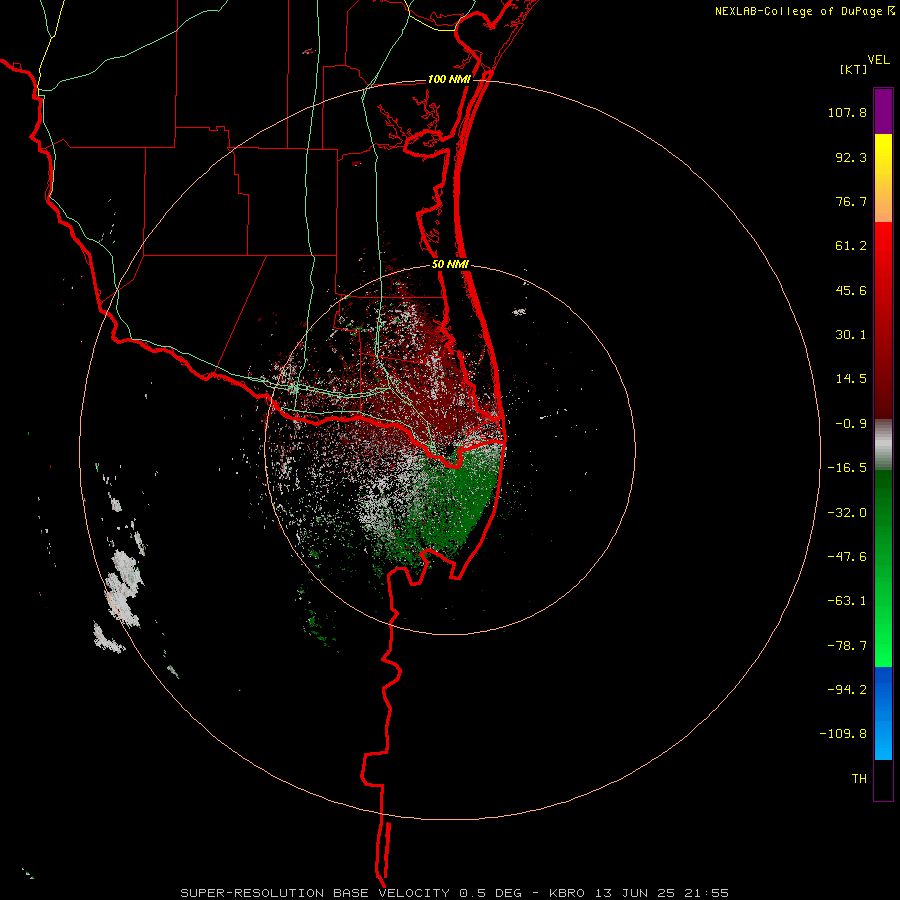900x900 pixels.
Task: Select the -78.7 velocity scale value
Action: coord(847,646)
